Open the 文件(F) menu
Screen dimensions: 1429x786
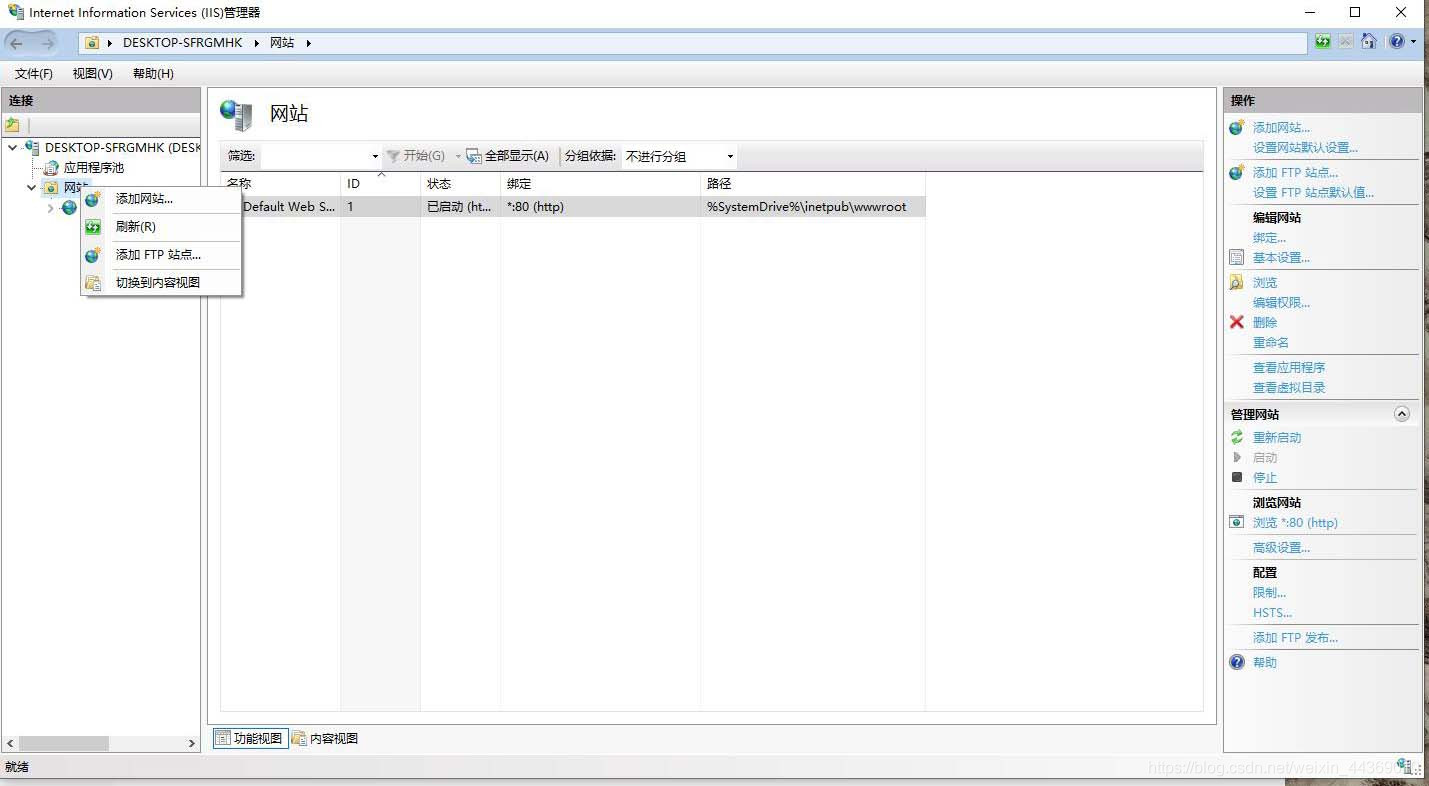34,74
